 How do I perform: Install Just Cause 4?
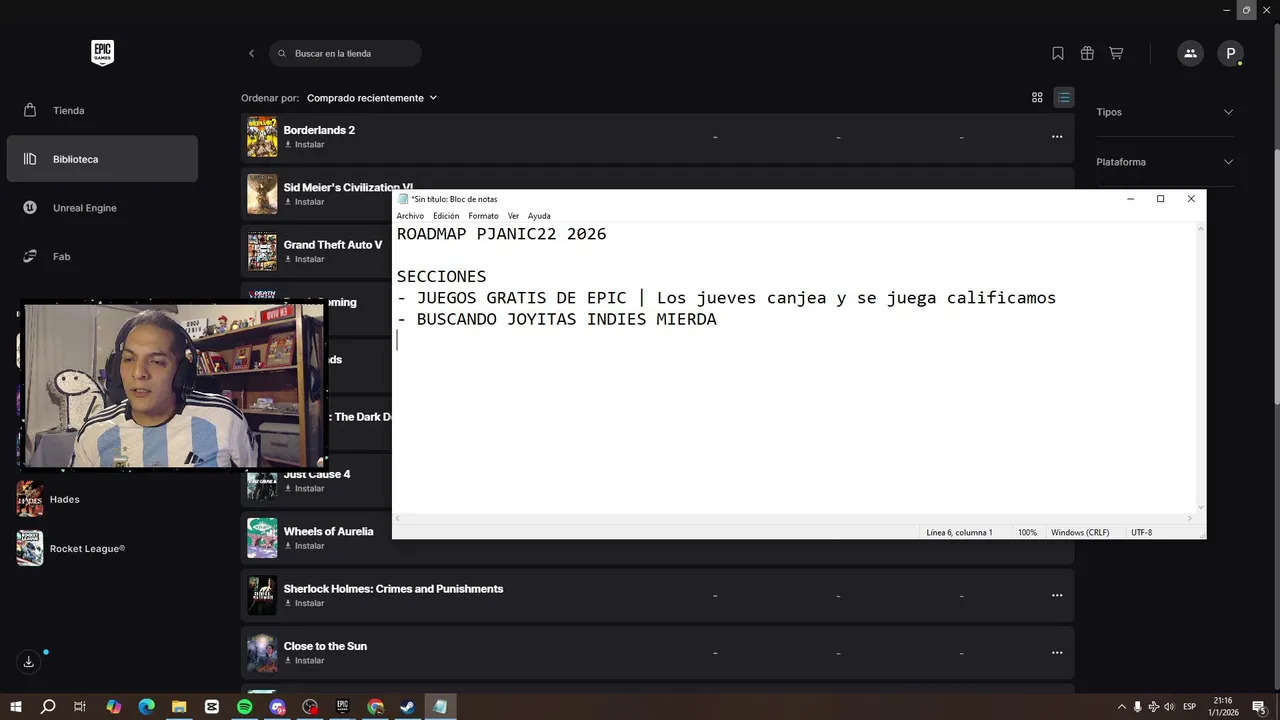pos(304,489)
